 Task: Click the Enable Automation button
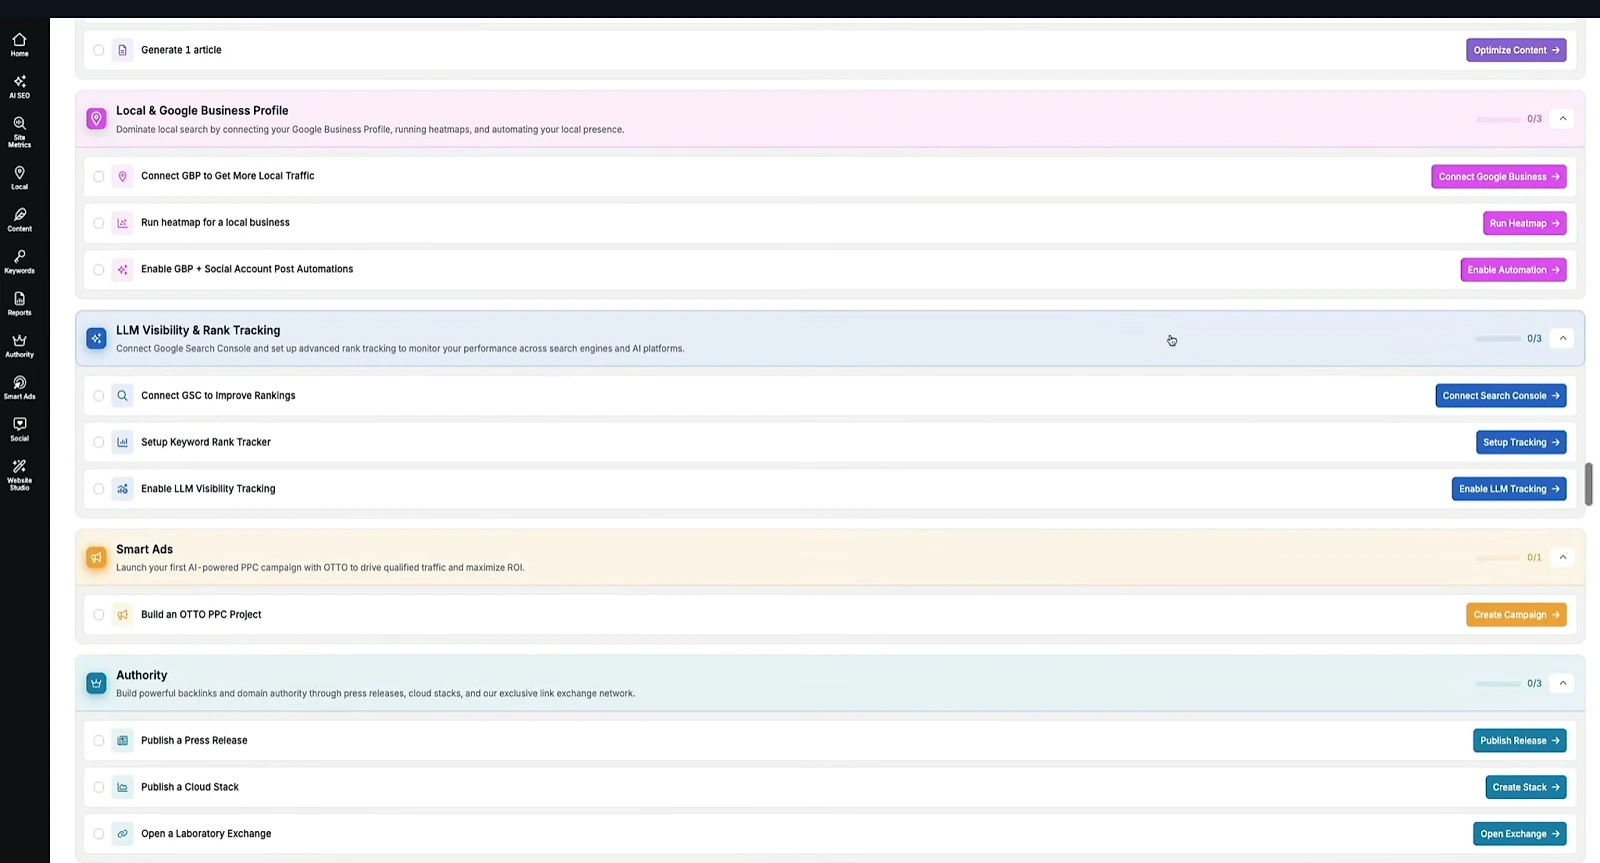1513,270
